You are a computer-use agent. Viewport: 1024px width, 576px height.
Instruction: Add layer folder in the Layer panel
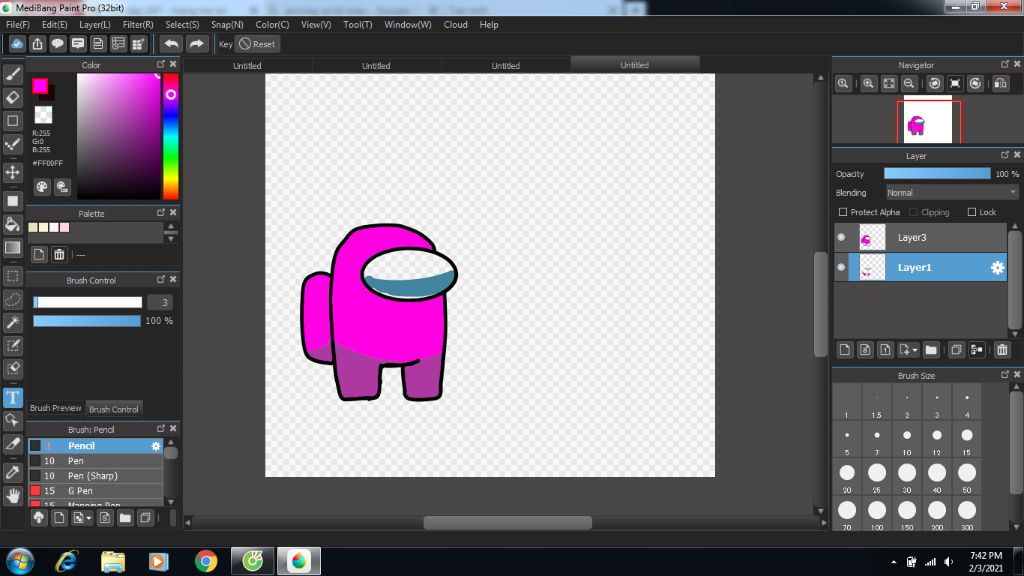click(931, 350)
